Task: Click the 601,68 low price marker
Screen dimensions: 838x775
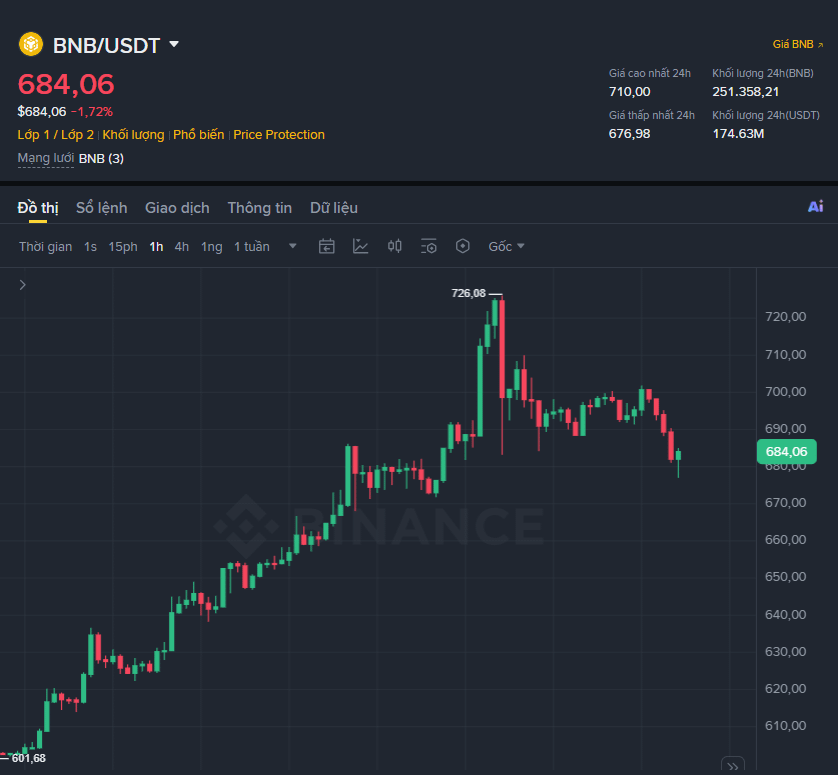Action: click(x=29, y=758)
